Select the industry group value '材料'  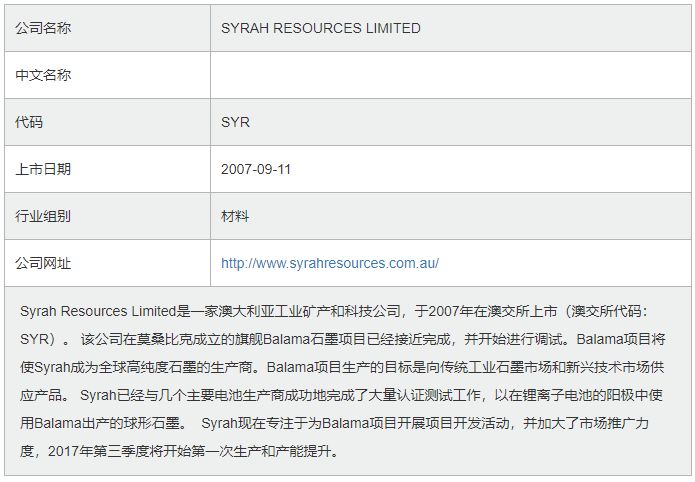click(235, 216)
